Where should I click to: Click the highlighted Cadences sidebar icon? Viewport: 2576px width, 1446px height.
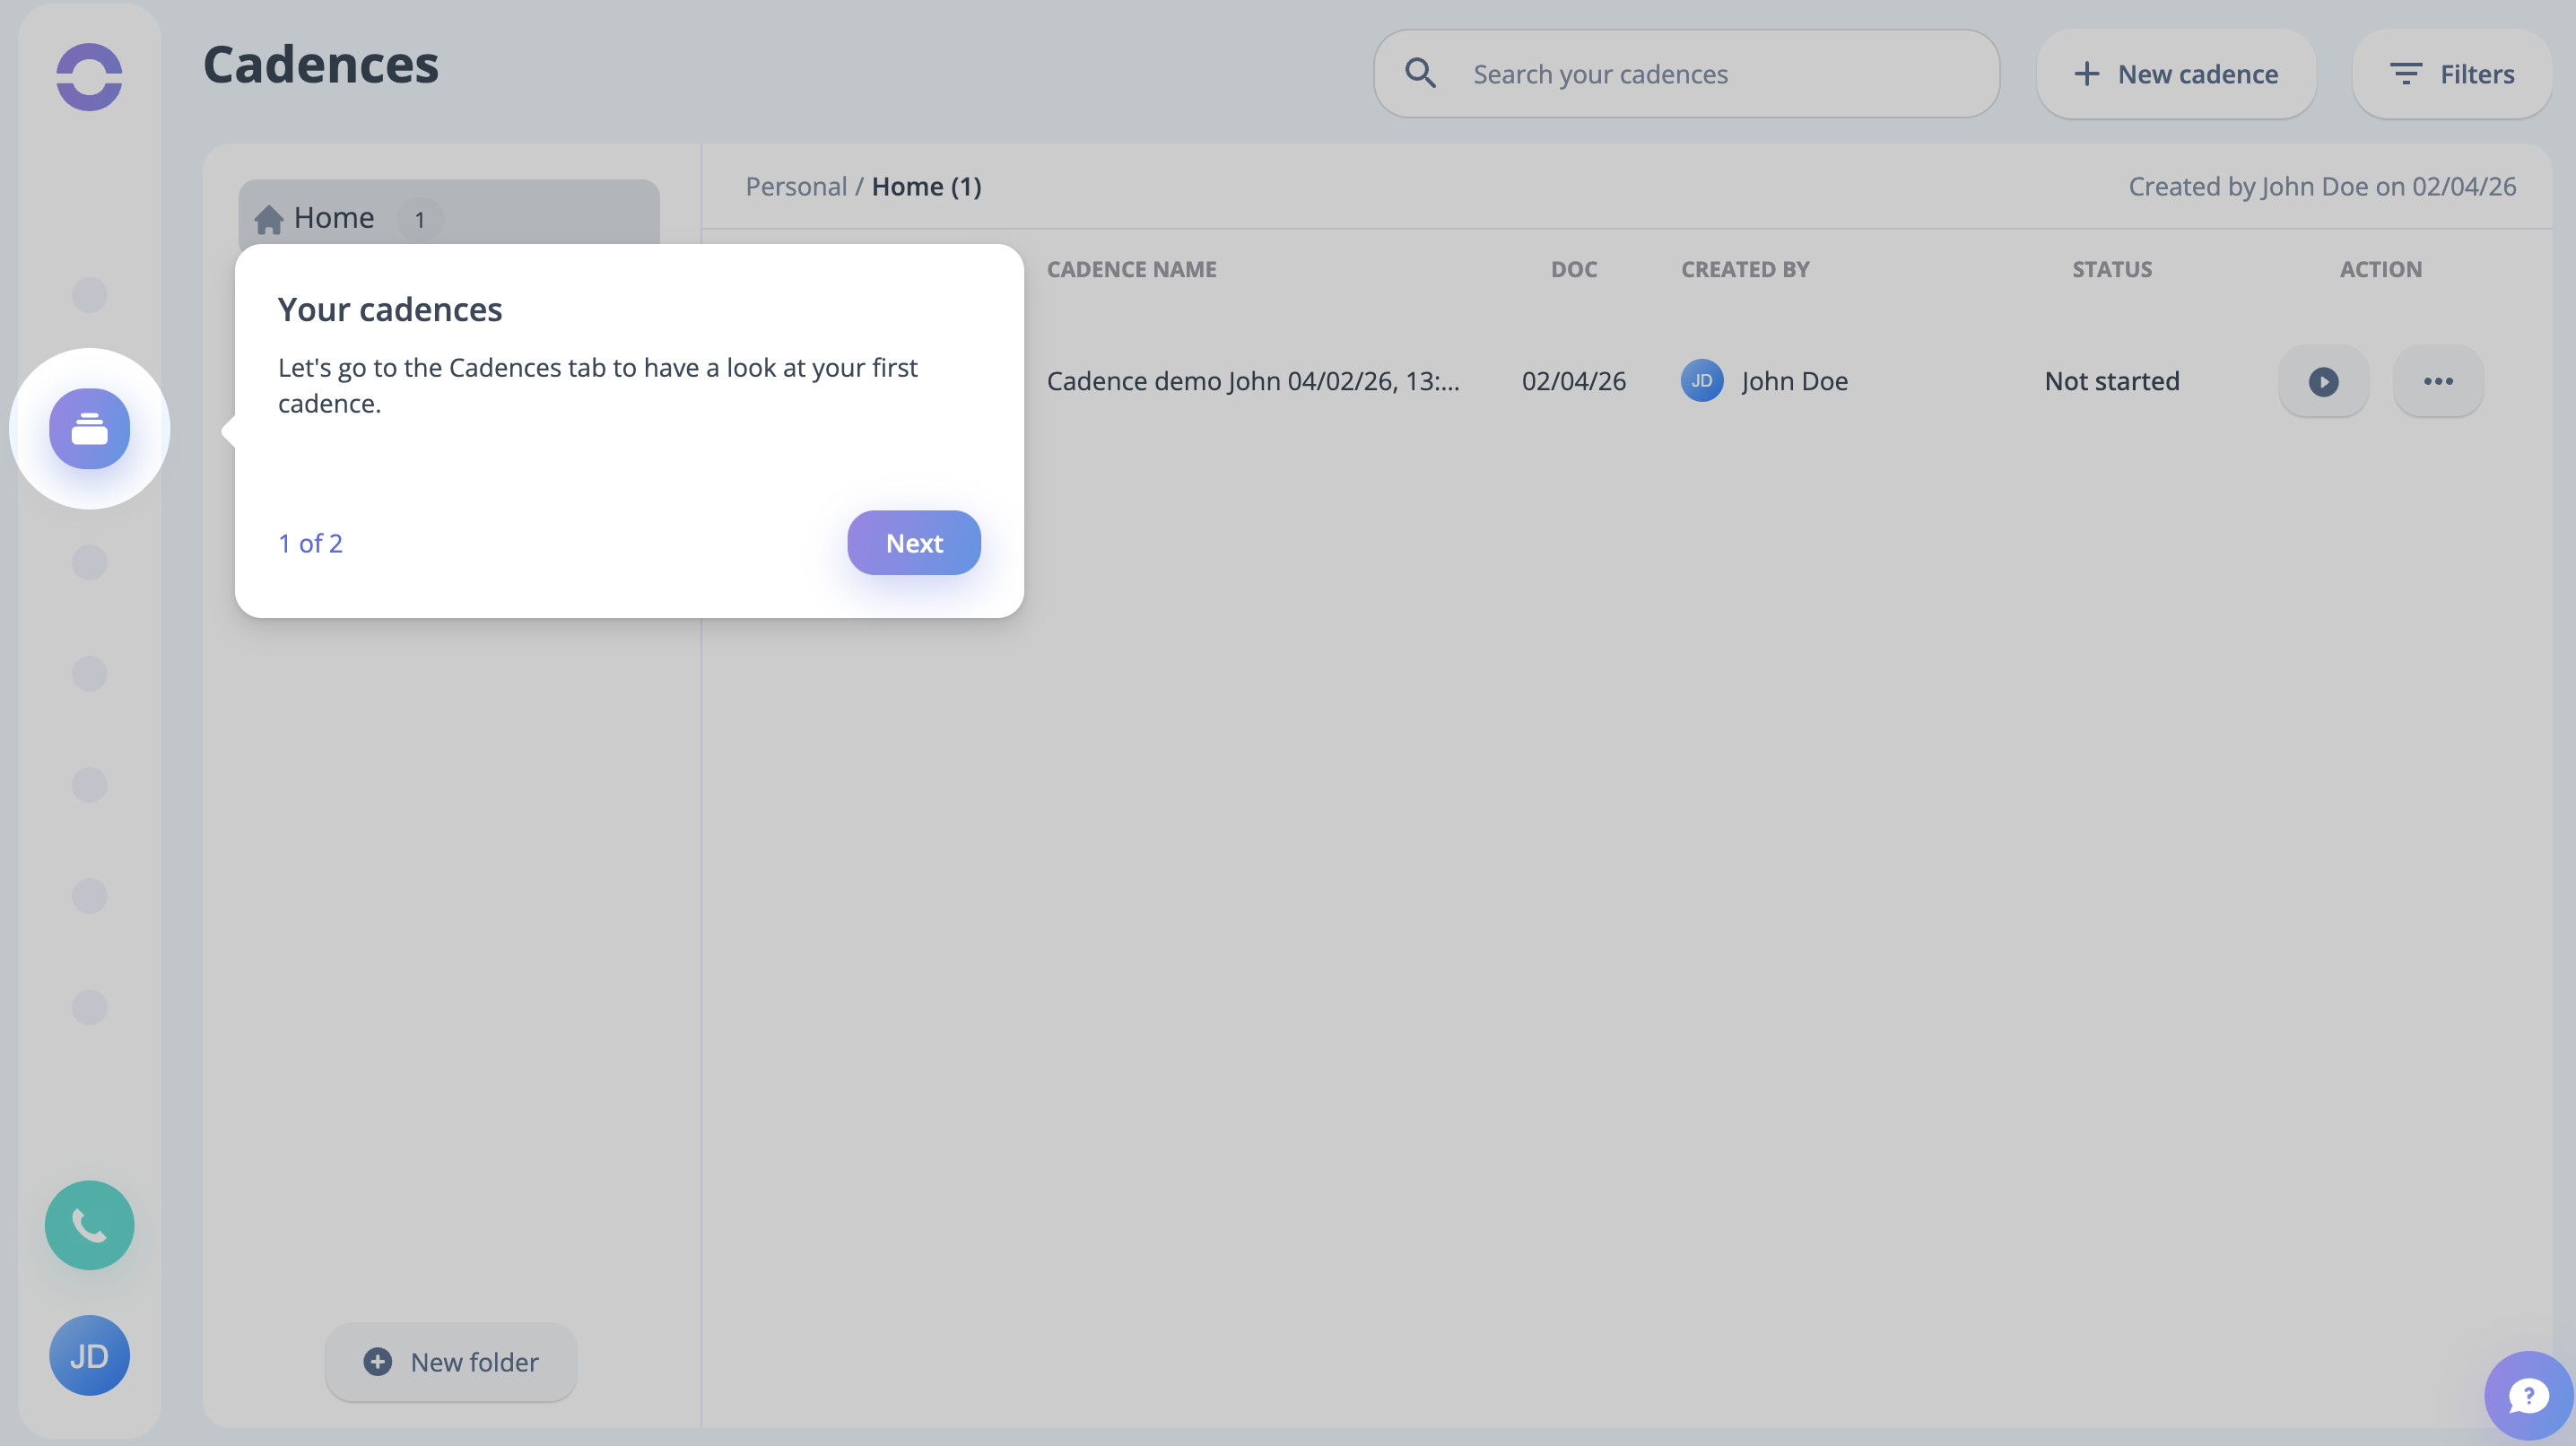(89, 428)
